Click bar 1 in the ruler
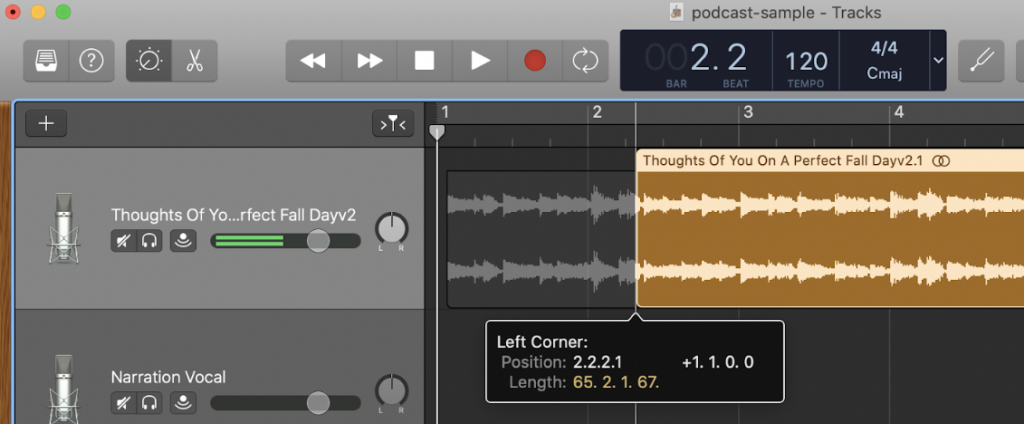1024x424 pixels. [445, 112]
